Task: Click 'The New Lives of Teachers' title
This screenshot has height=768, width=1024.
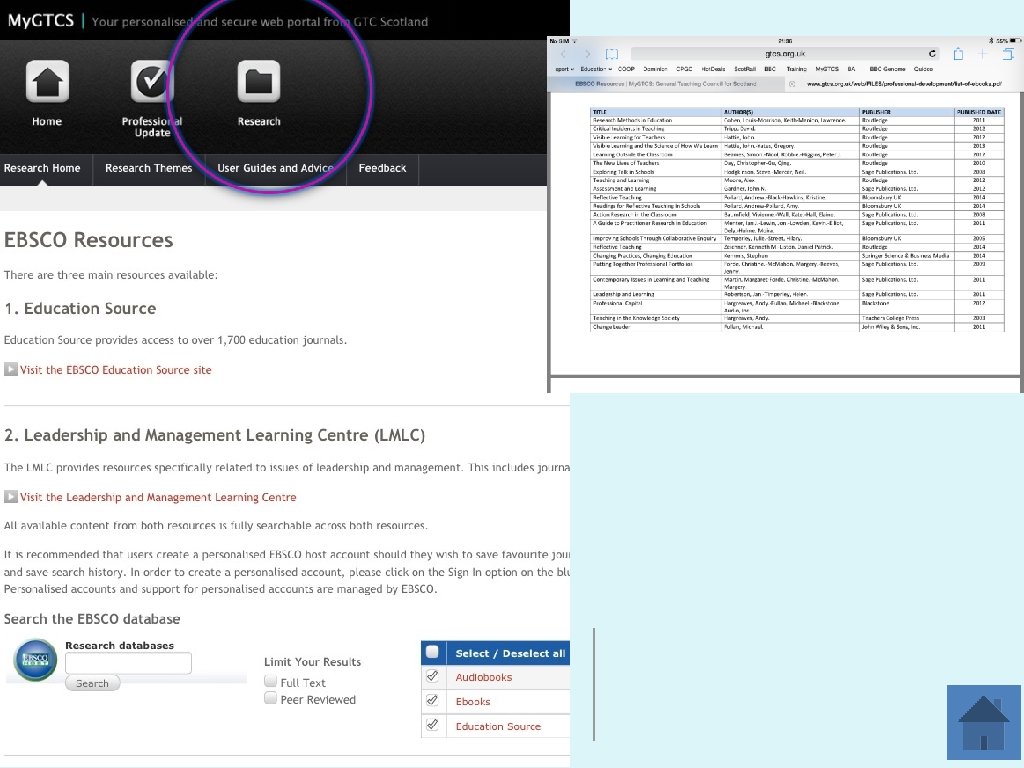Action: tap(626, 163)
